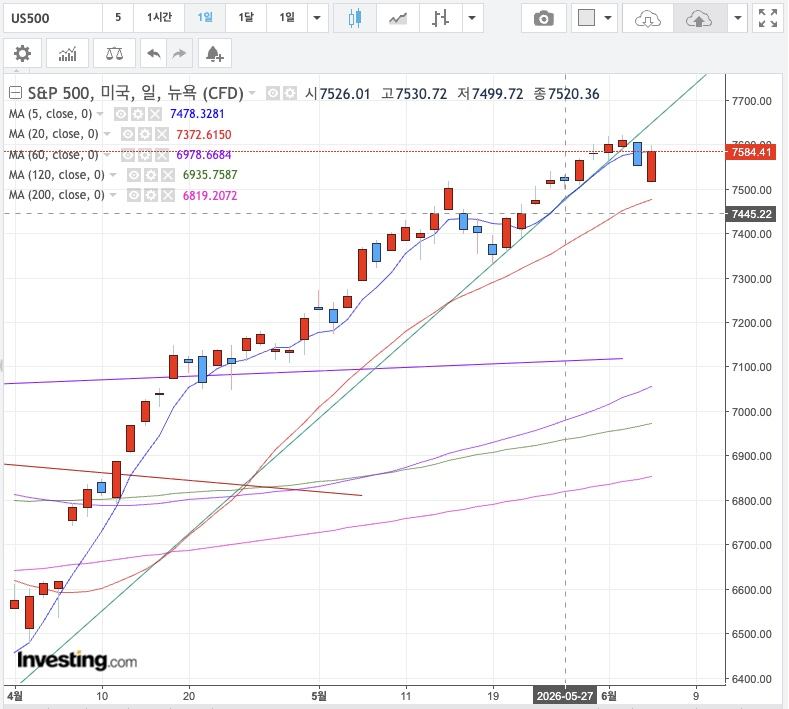Click the MA 120 value 6935.7587

(x=210, y=175)
